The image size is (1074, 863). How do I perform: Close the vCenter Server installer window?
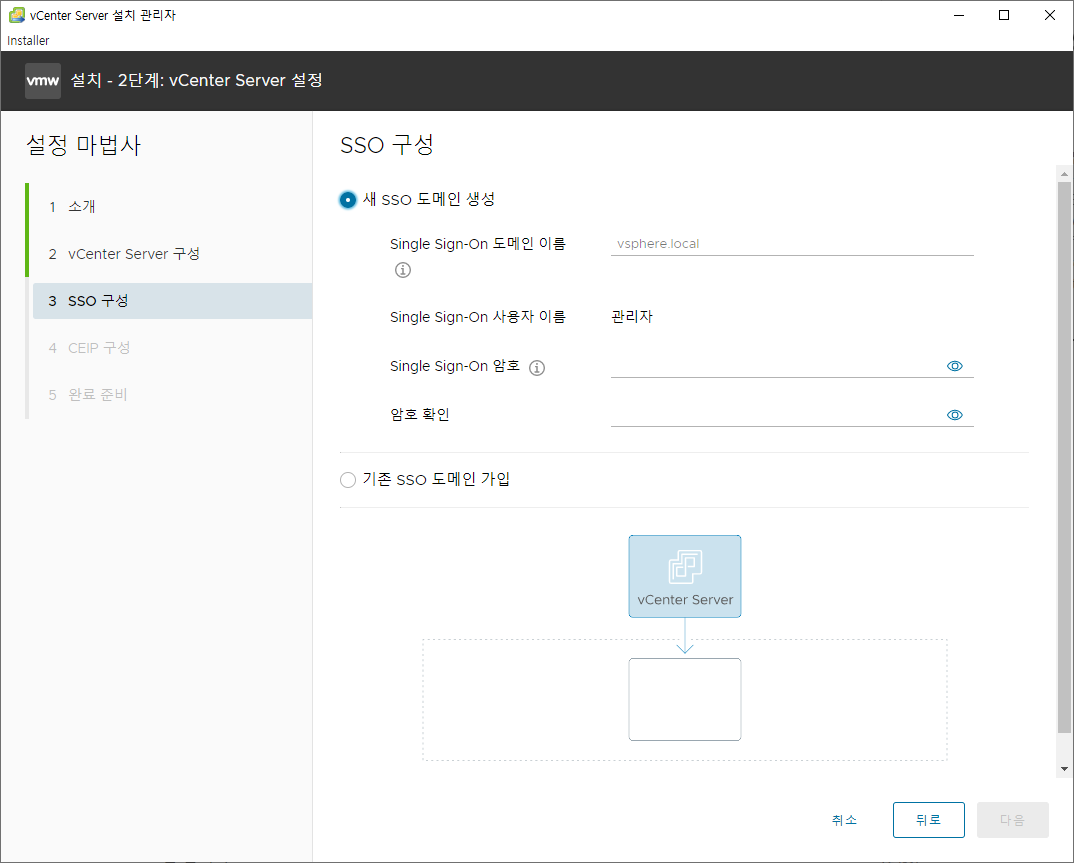click(x=1049, y=15)
